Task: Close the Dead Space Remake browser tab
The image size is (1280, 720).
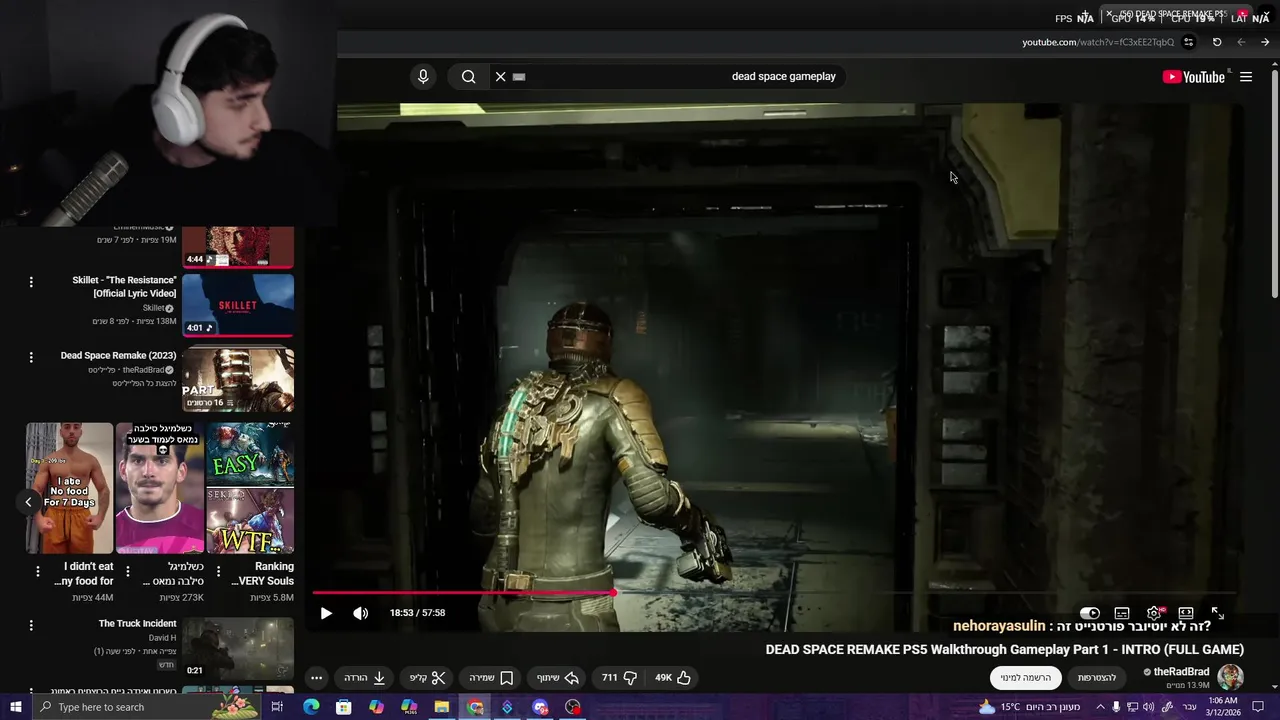Action: click(1109, 14)
